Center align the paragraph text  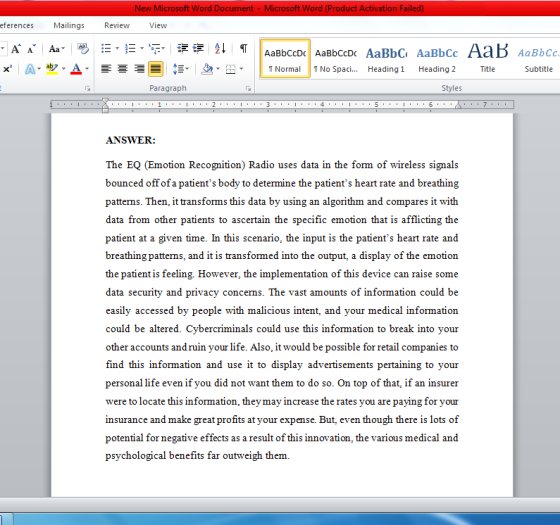[122, 69]
